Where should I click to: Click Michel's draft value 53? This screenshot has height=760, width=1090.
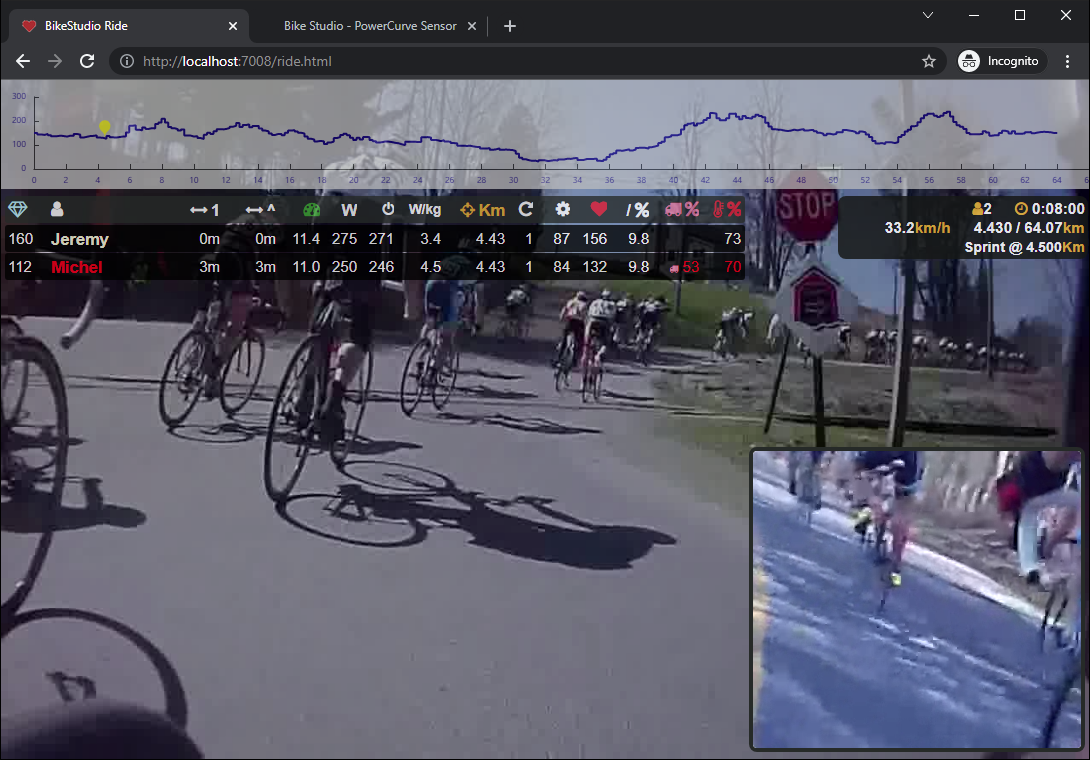[684, 267]
